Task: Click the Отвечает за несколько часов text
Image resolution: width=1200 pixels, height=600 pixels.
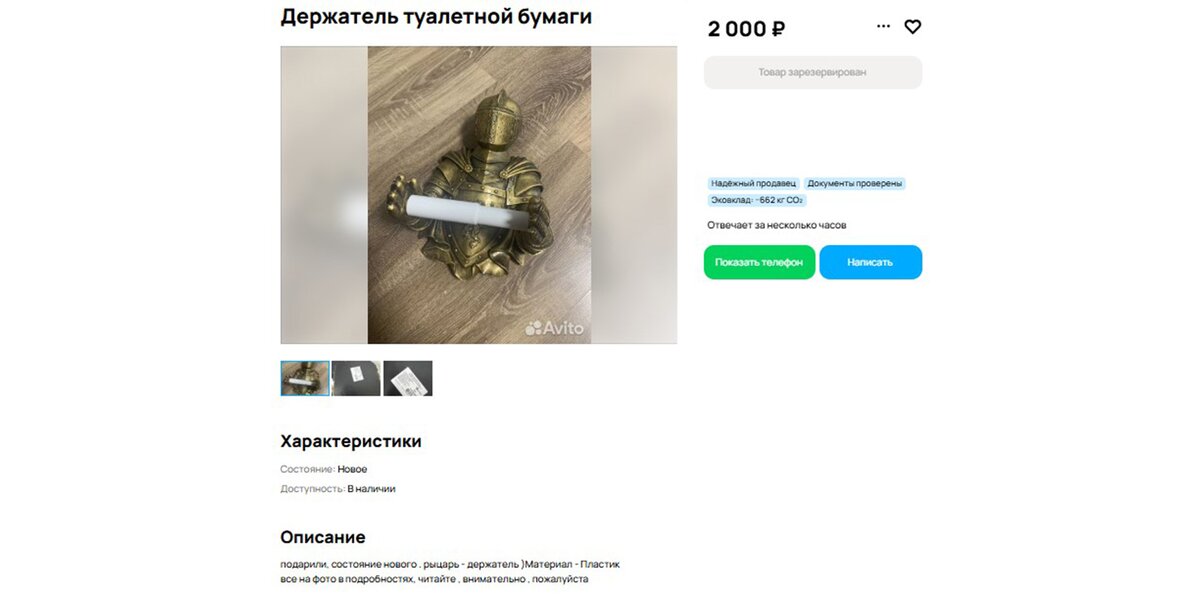Action: click(x=777, y=225)
